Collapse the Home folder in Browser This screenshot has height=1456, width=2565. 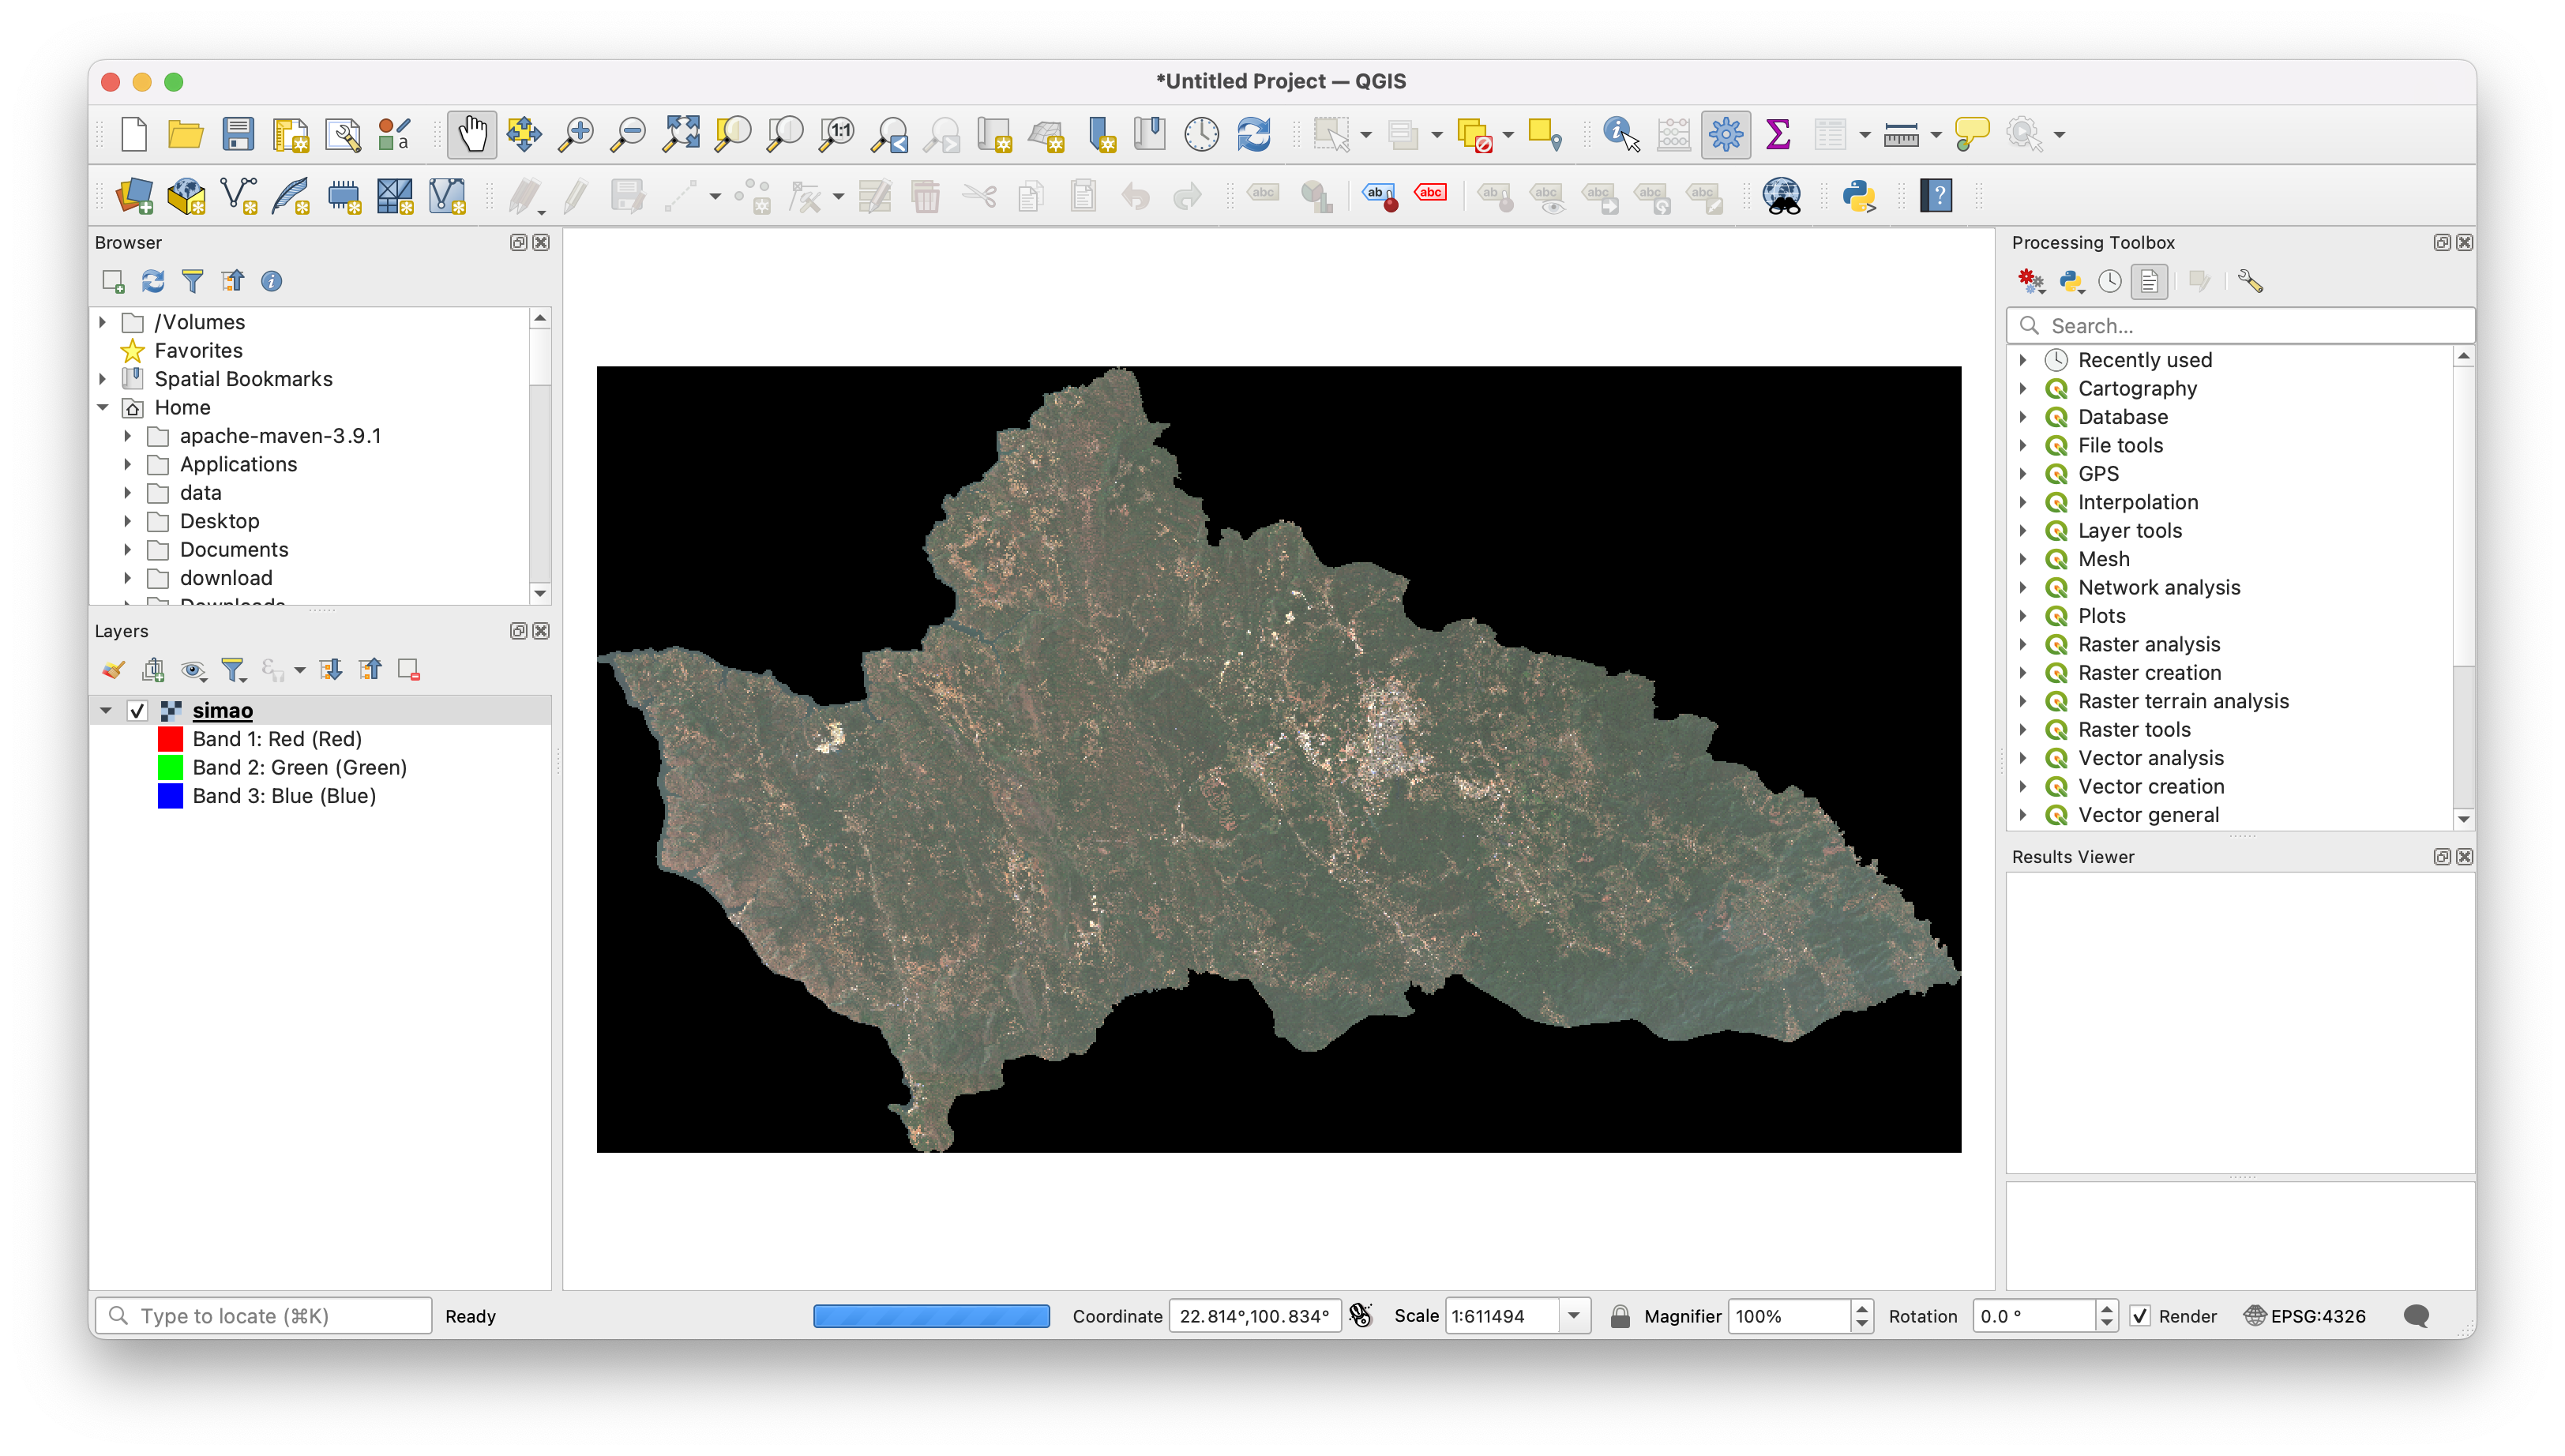(x=103, y=407)
